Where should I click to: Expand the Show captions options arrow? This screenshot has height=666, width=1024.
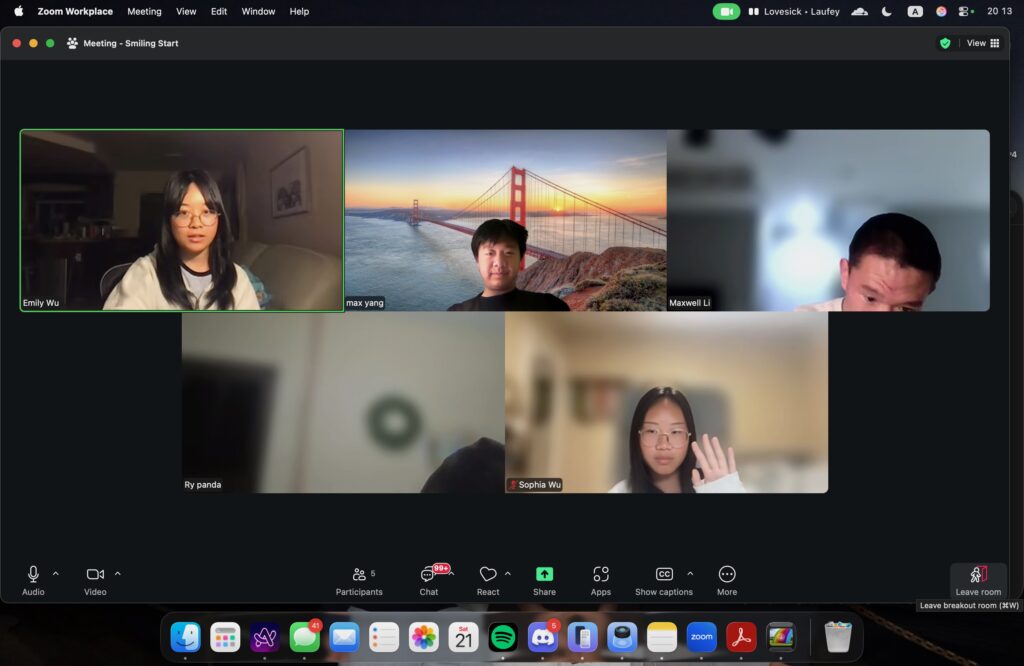pyautogui.click(x=690, y=574)
